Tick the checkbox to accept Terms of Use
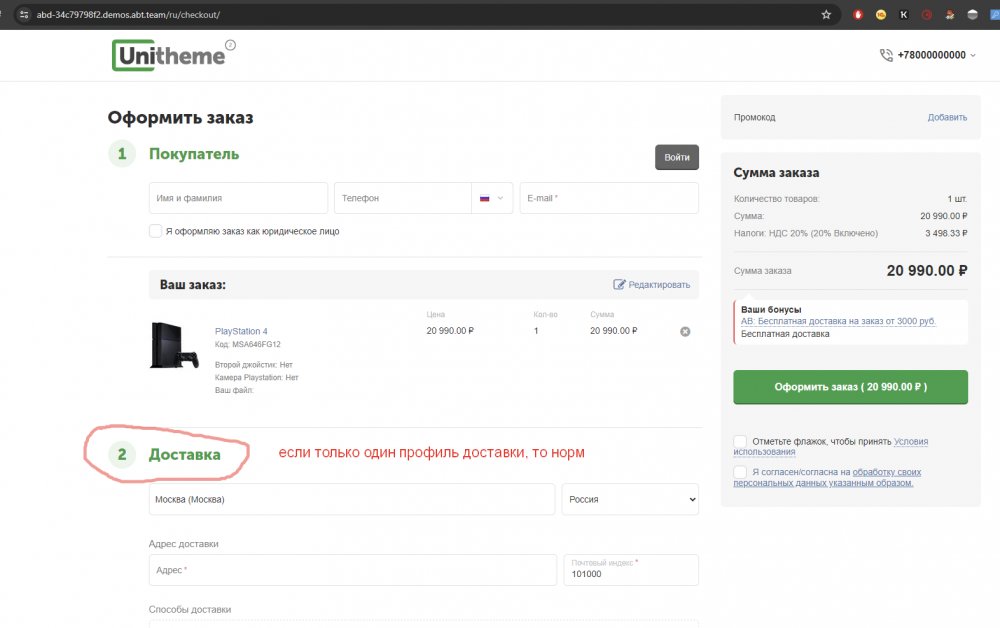Image resolution: width=1000 pixels, height=628 pixels. (x=740, y=441)
